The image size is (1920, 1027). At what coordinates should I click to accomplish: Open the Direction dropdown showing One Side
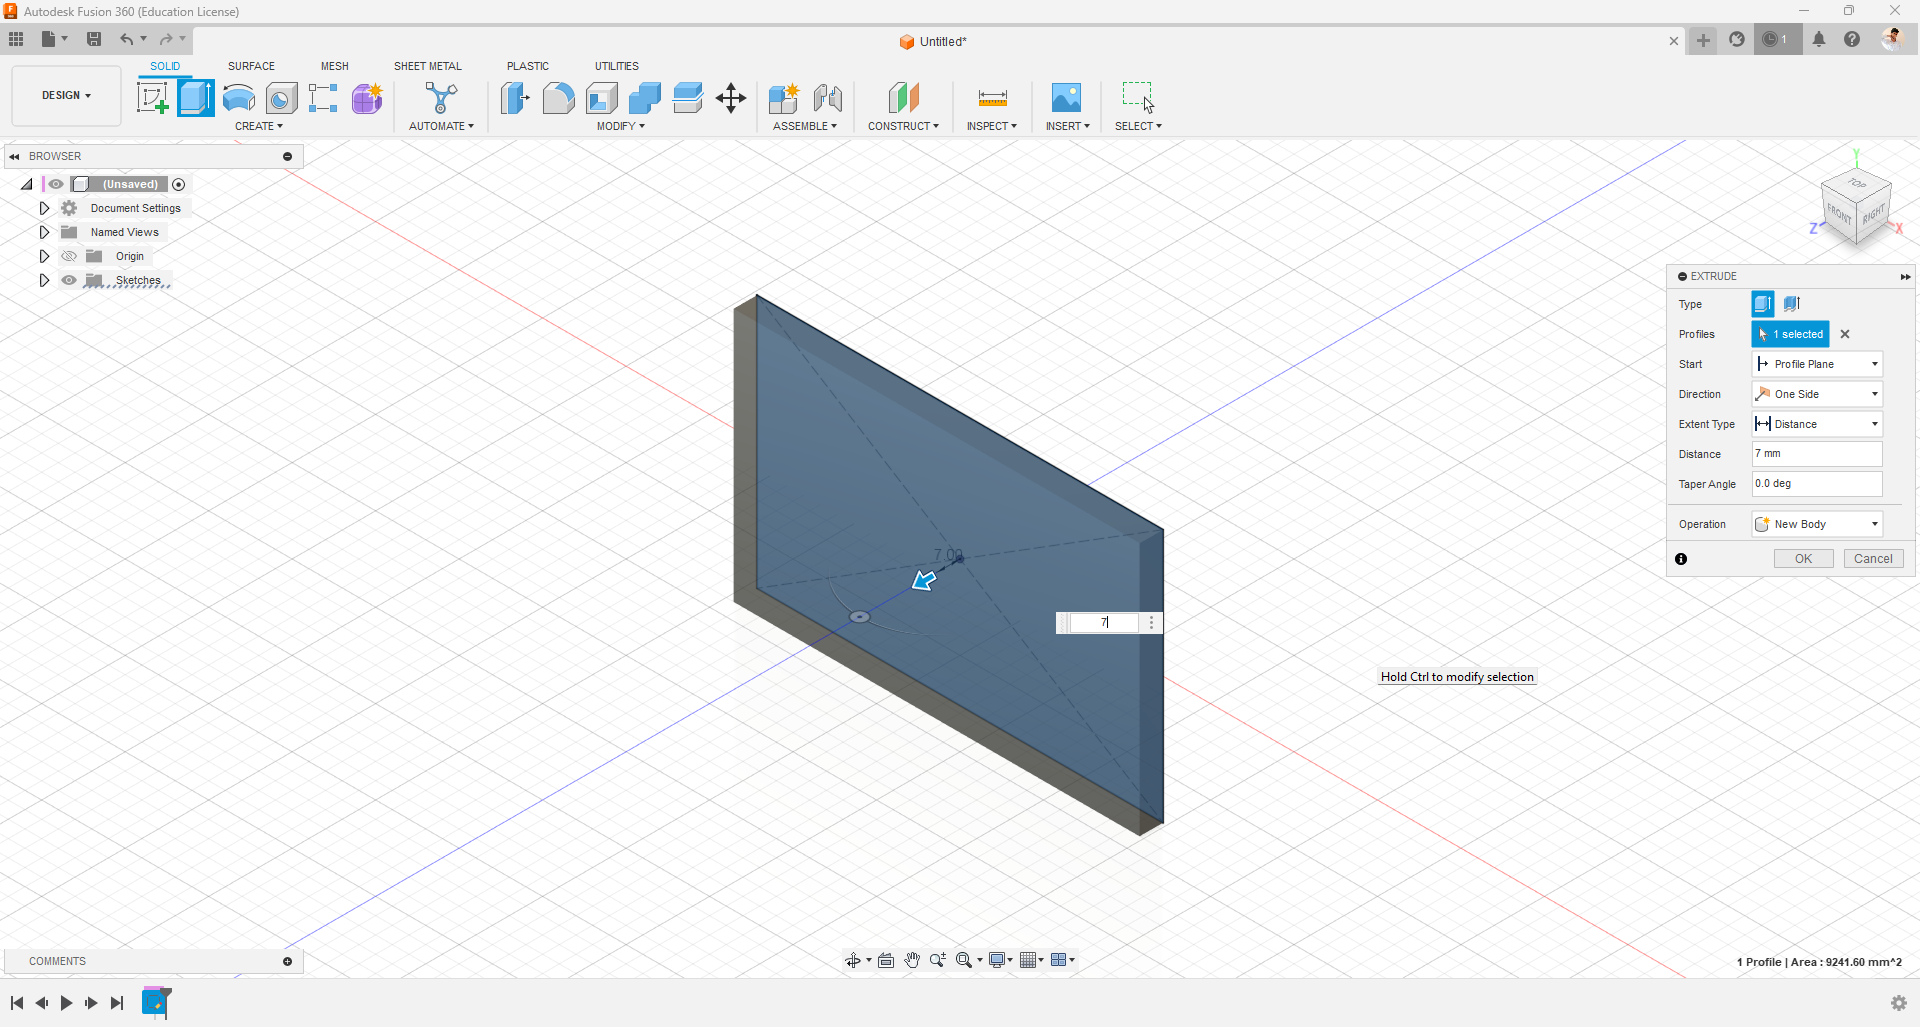pyautogui.click(x=1817, y=394)
